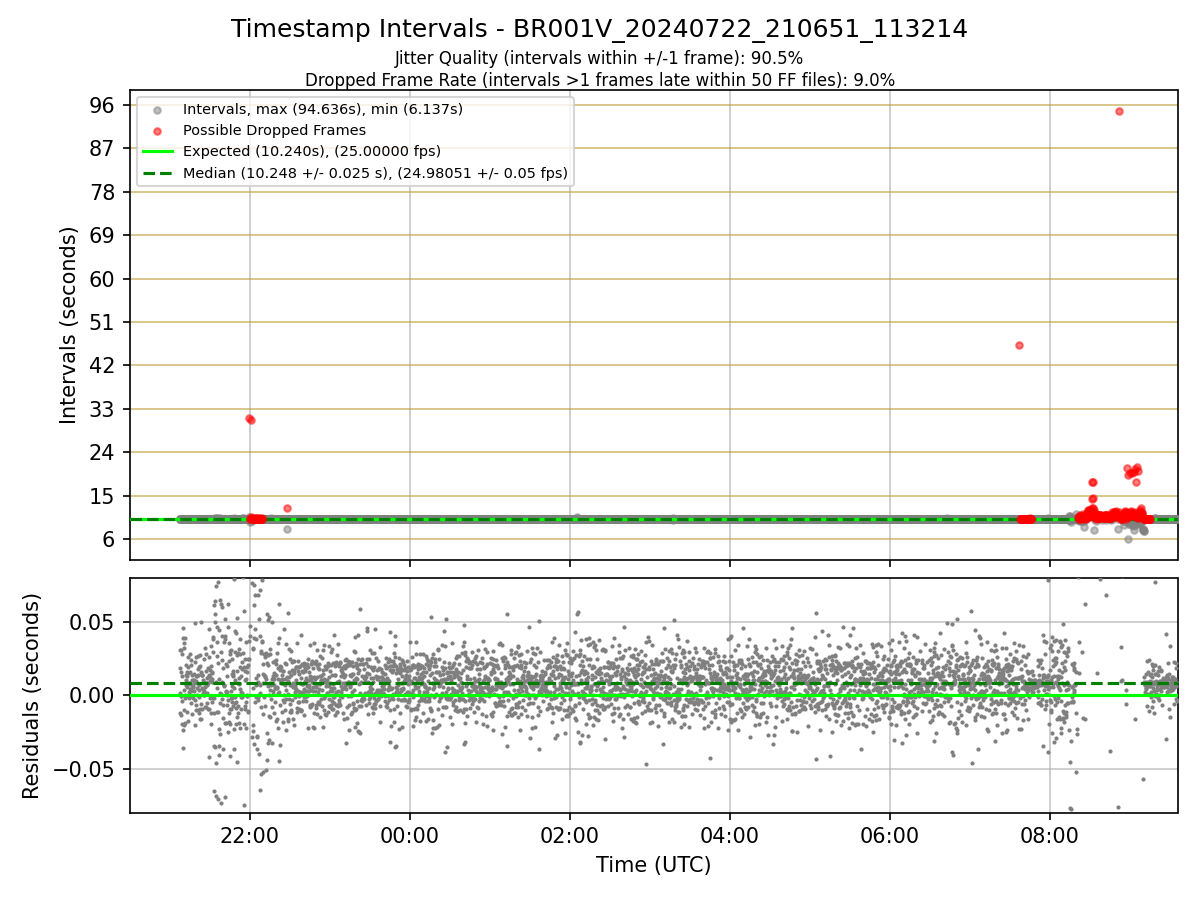Click the 6 y-axis tick label
This screenshot has height=900, width=1200.
[109, 539]
